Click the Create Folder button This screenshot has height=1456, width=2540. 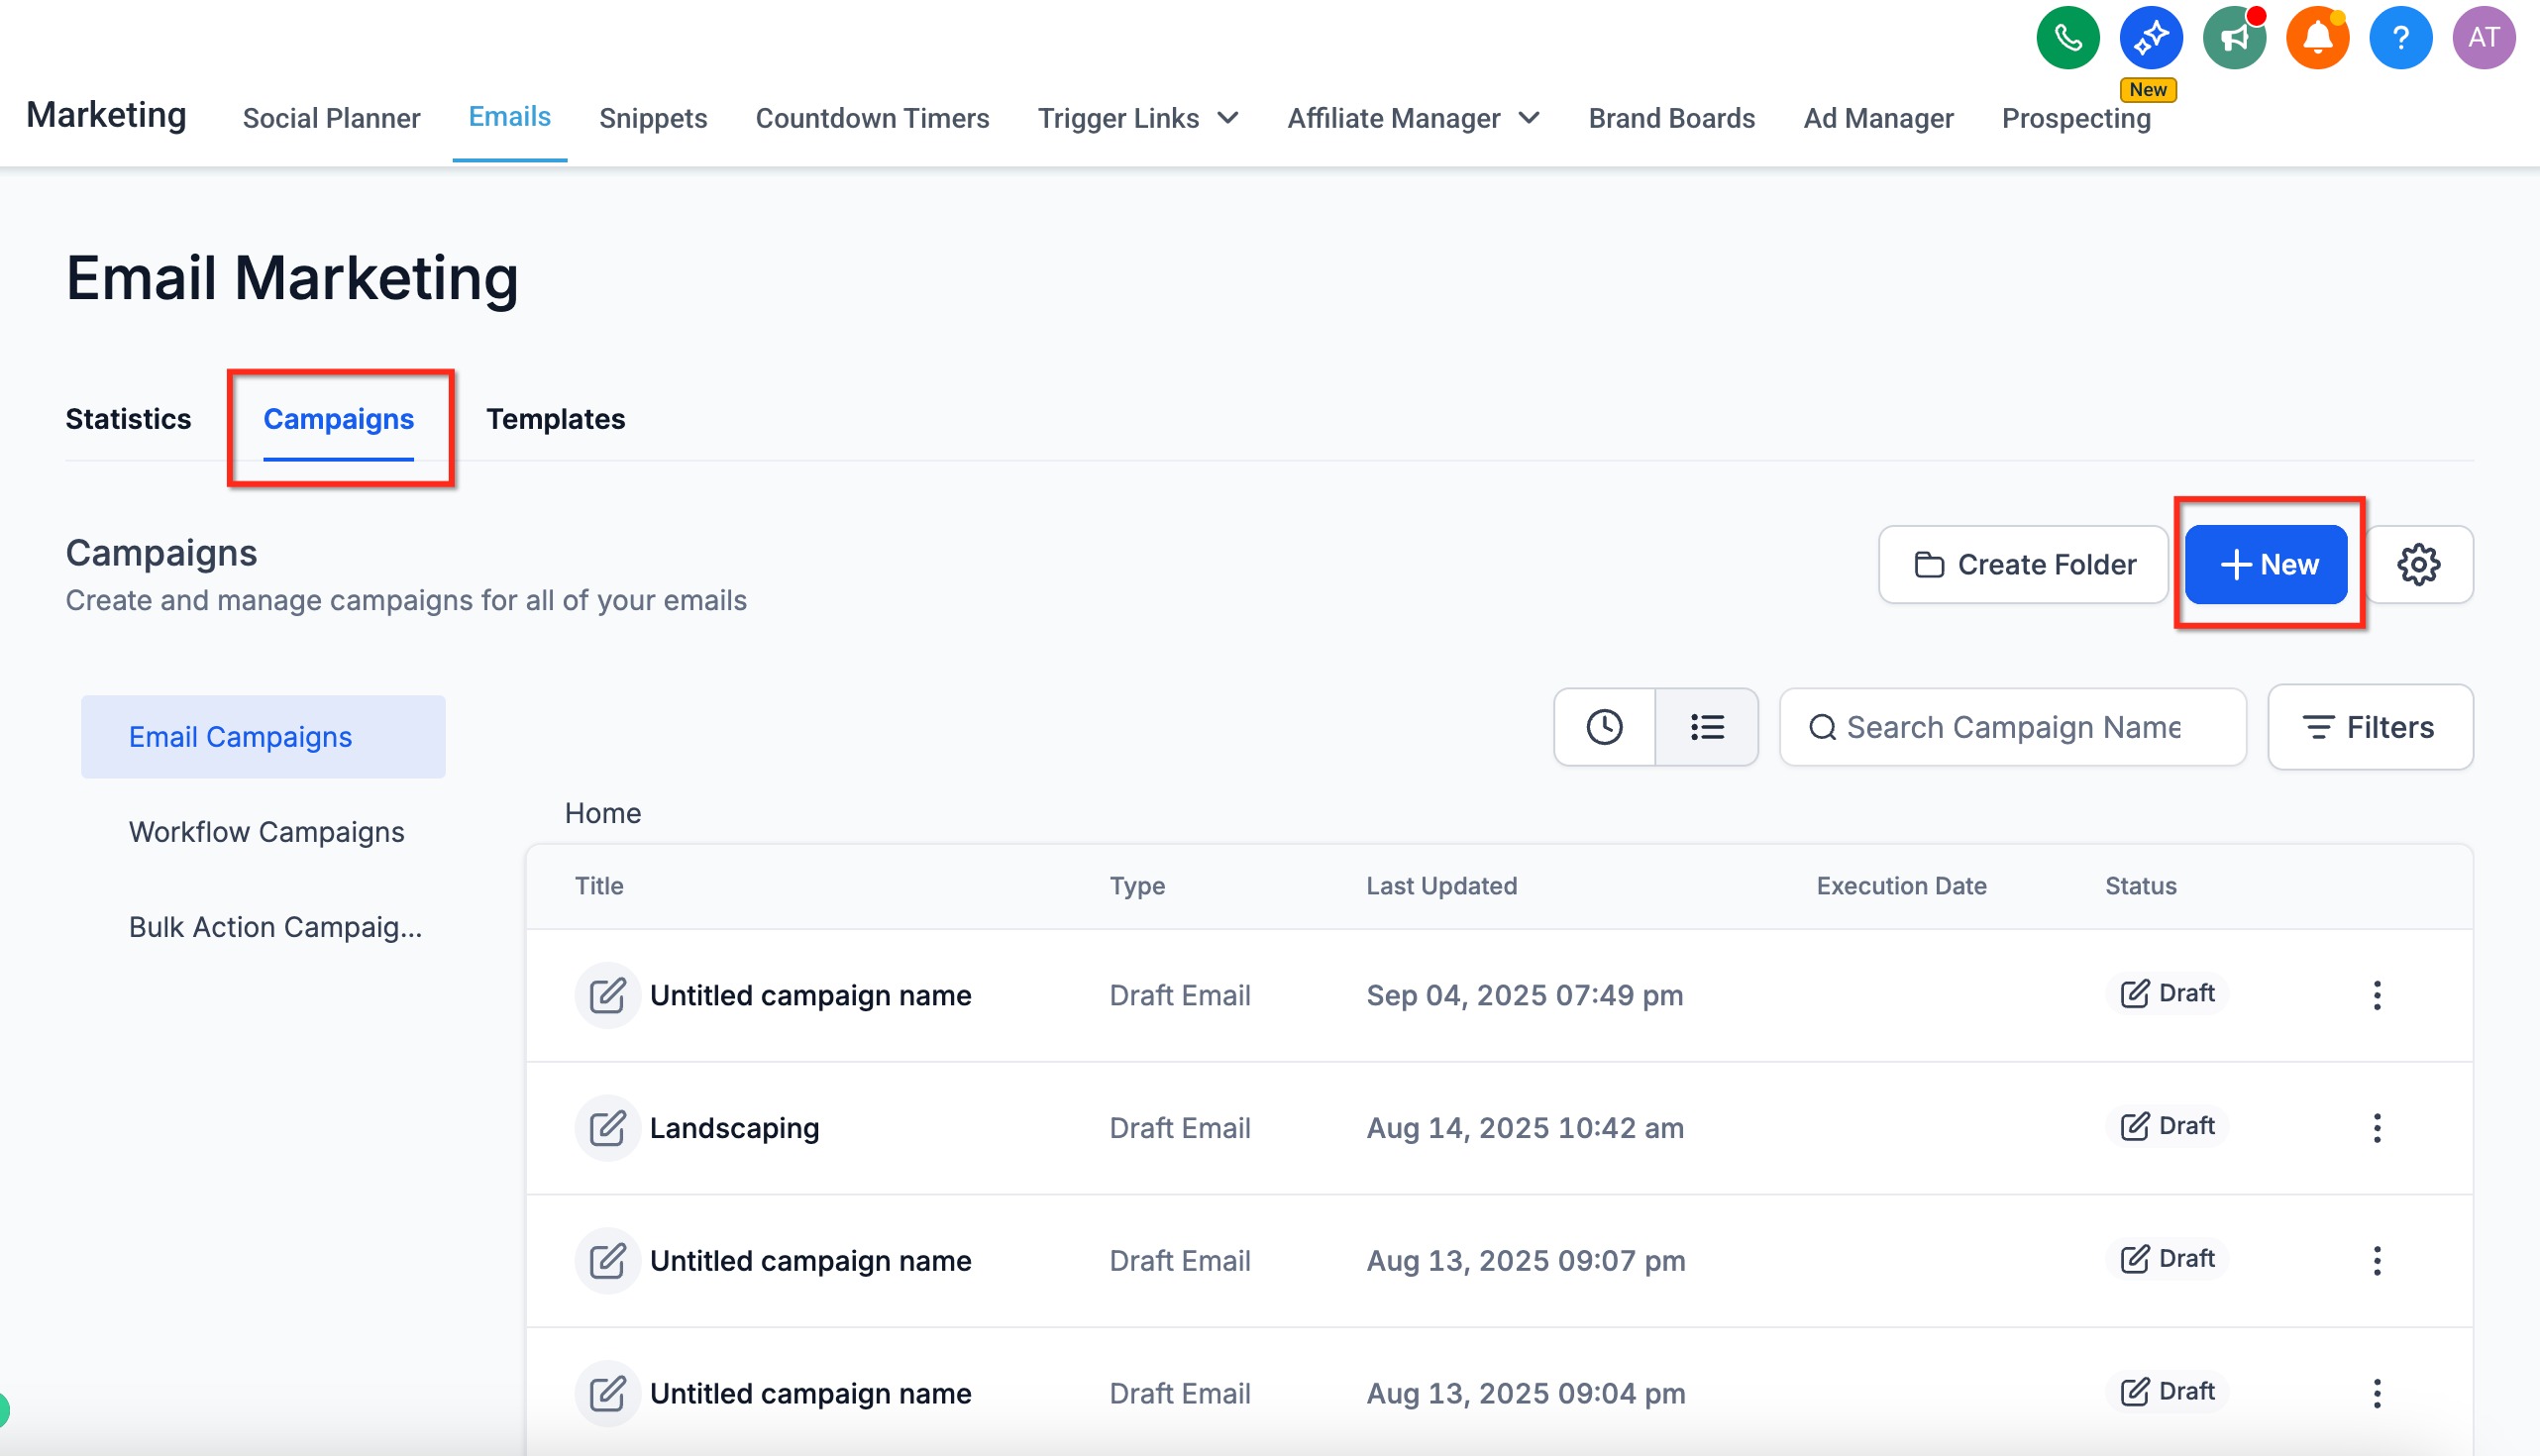[2023, 565]
